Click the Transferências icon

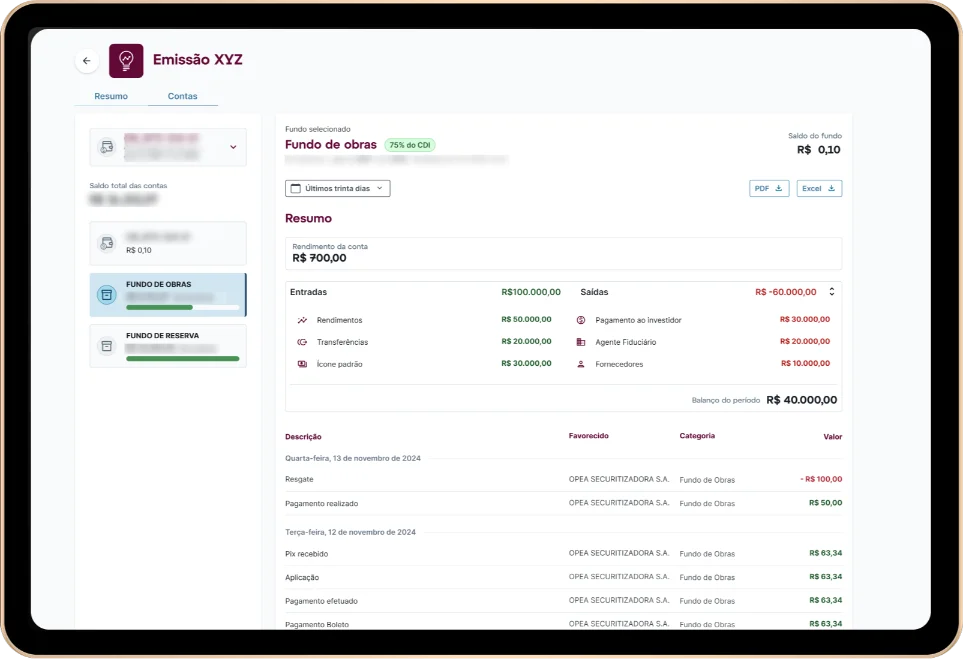(x=302, y=342)
